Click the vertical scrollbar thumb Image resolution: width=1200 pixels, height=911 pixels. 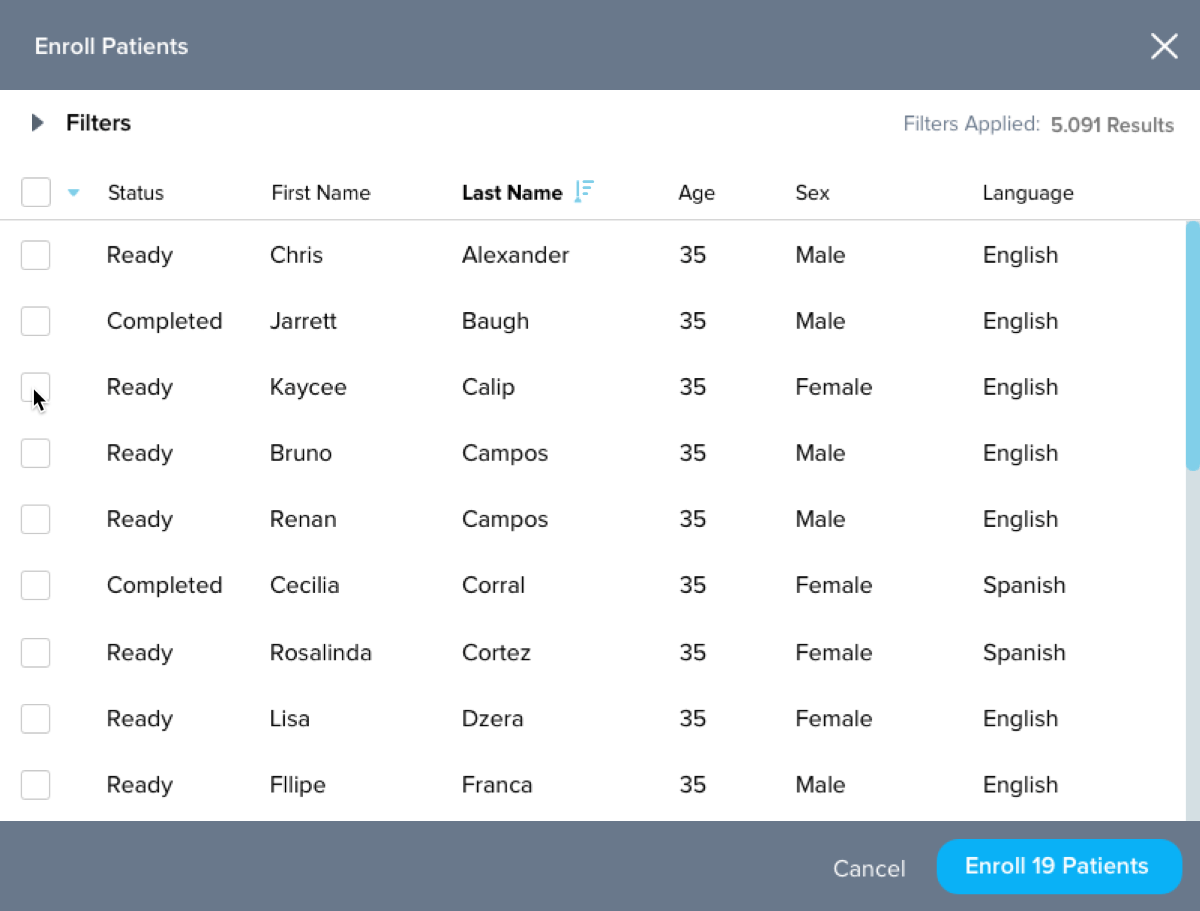(x=1192, y=345)
